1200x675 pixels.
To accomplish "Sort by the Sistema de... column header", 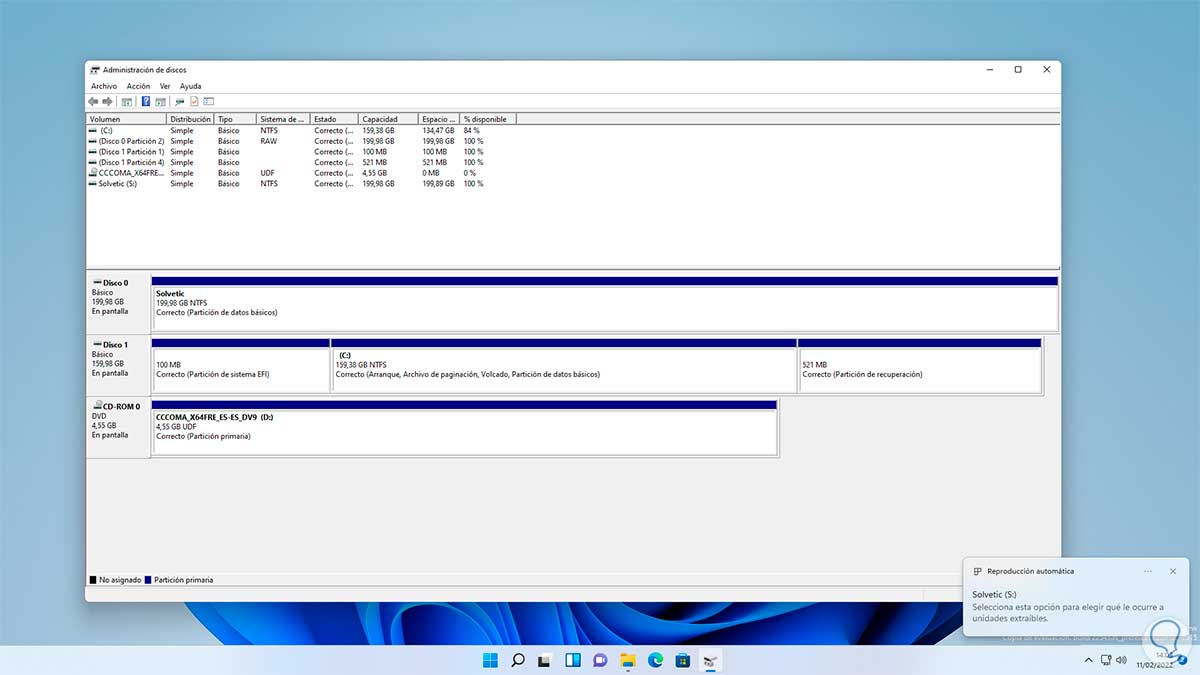I will [x=284, y=119].
